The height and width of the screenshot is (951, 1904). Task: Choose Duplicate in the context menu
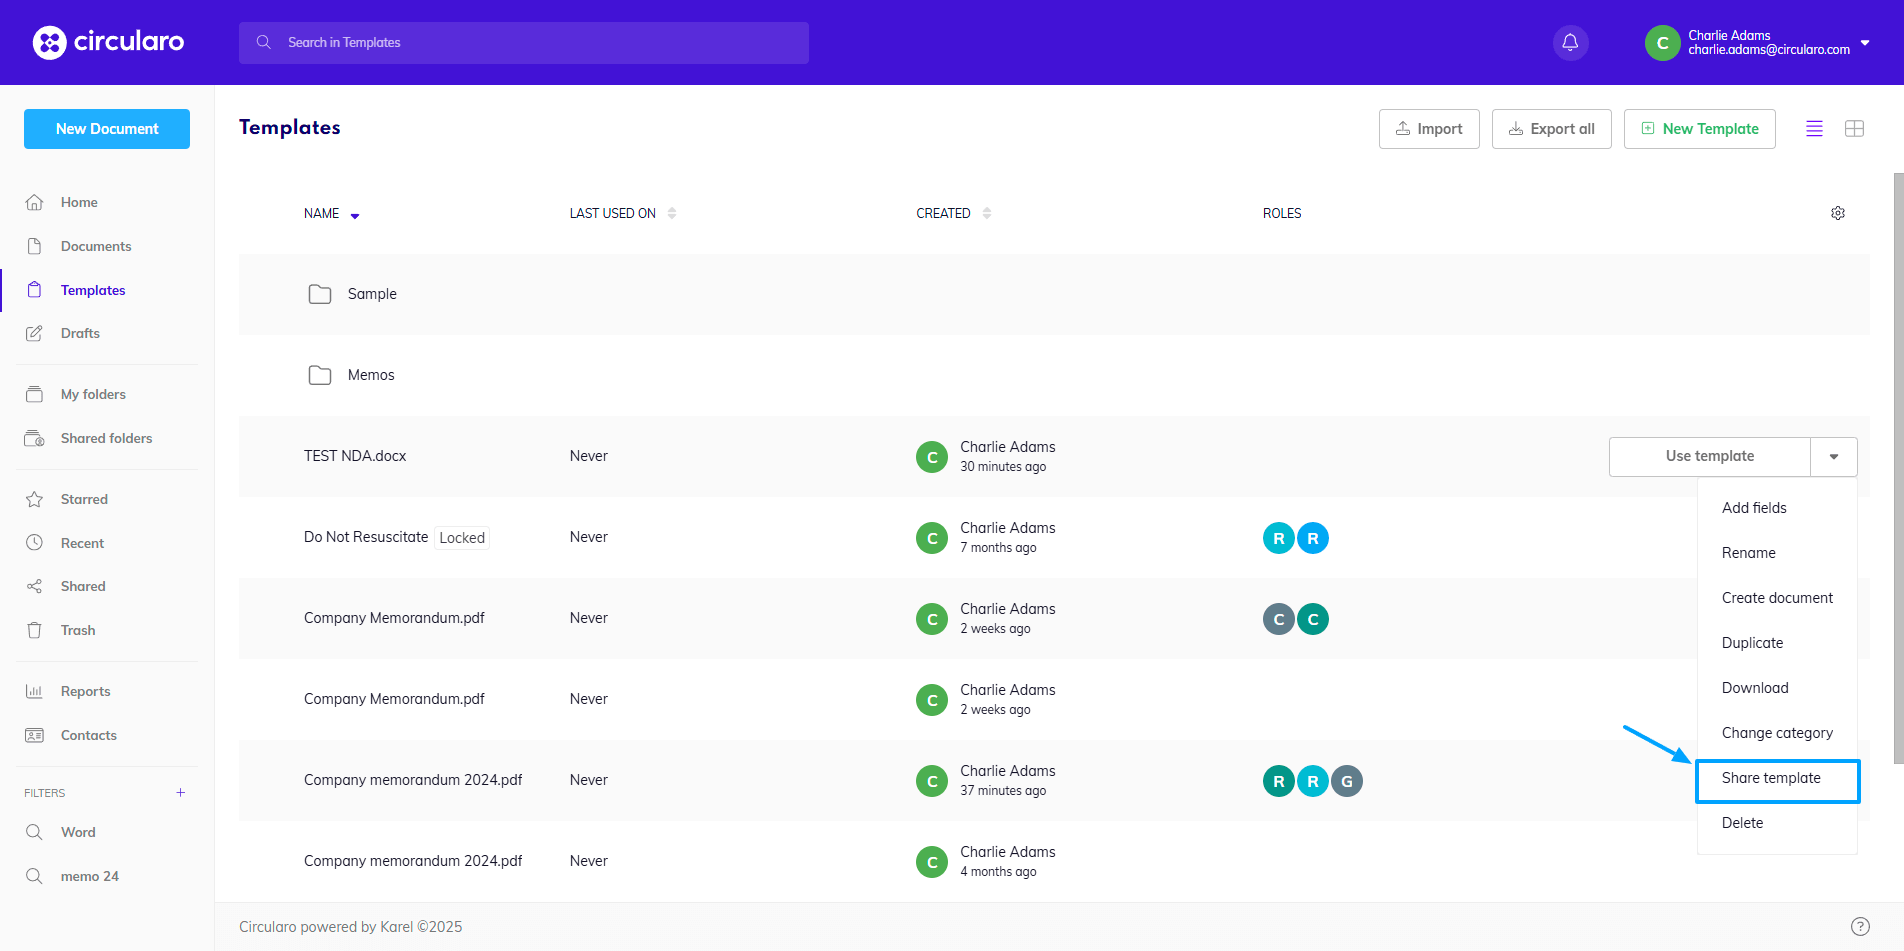pyautogui.click(x=1752, y=643)
